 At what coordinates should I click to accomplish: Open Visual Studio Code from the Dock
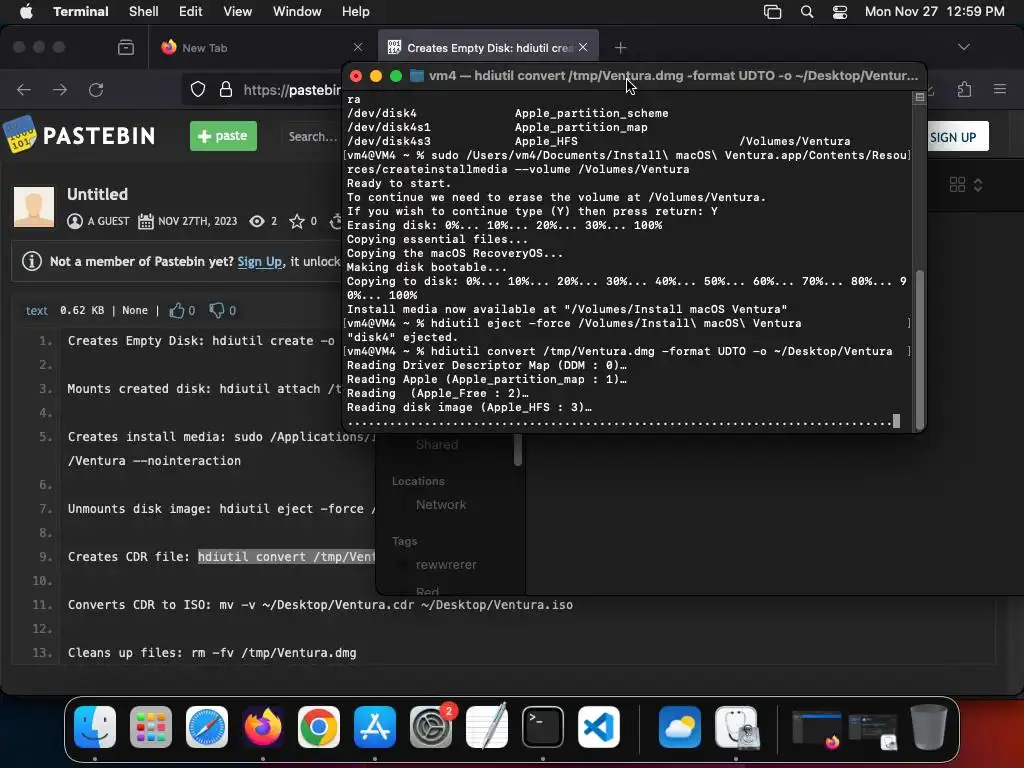point(599,727)
